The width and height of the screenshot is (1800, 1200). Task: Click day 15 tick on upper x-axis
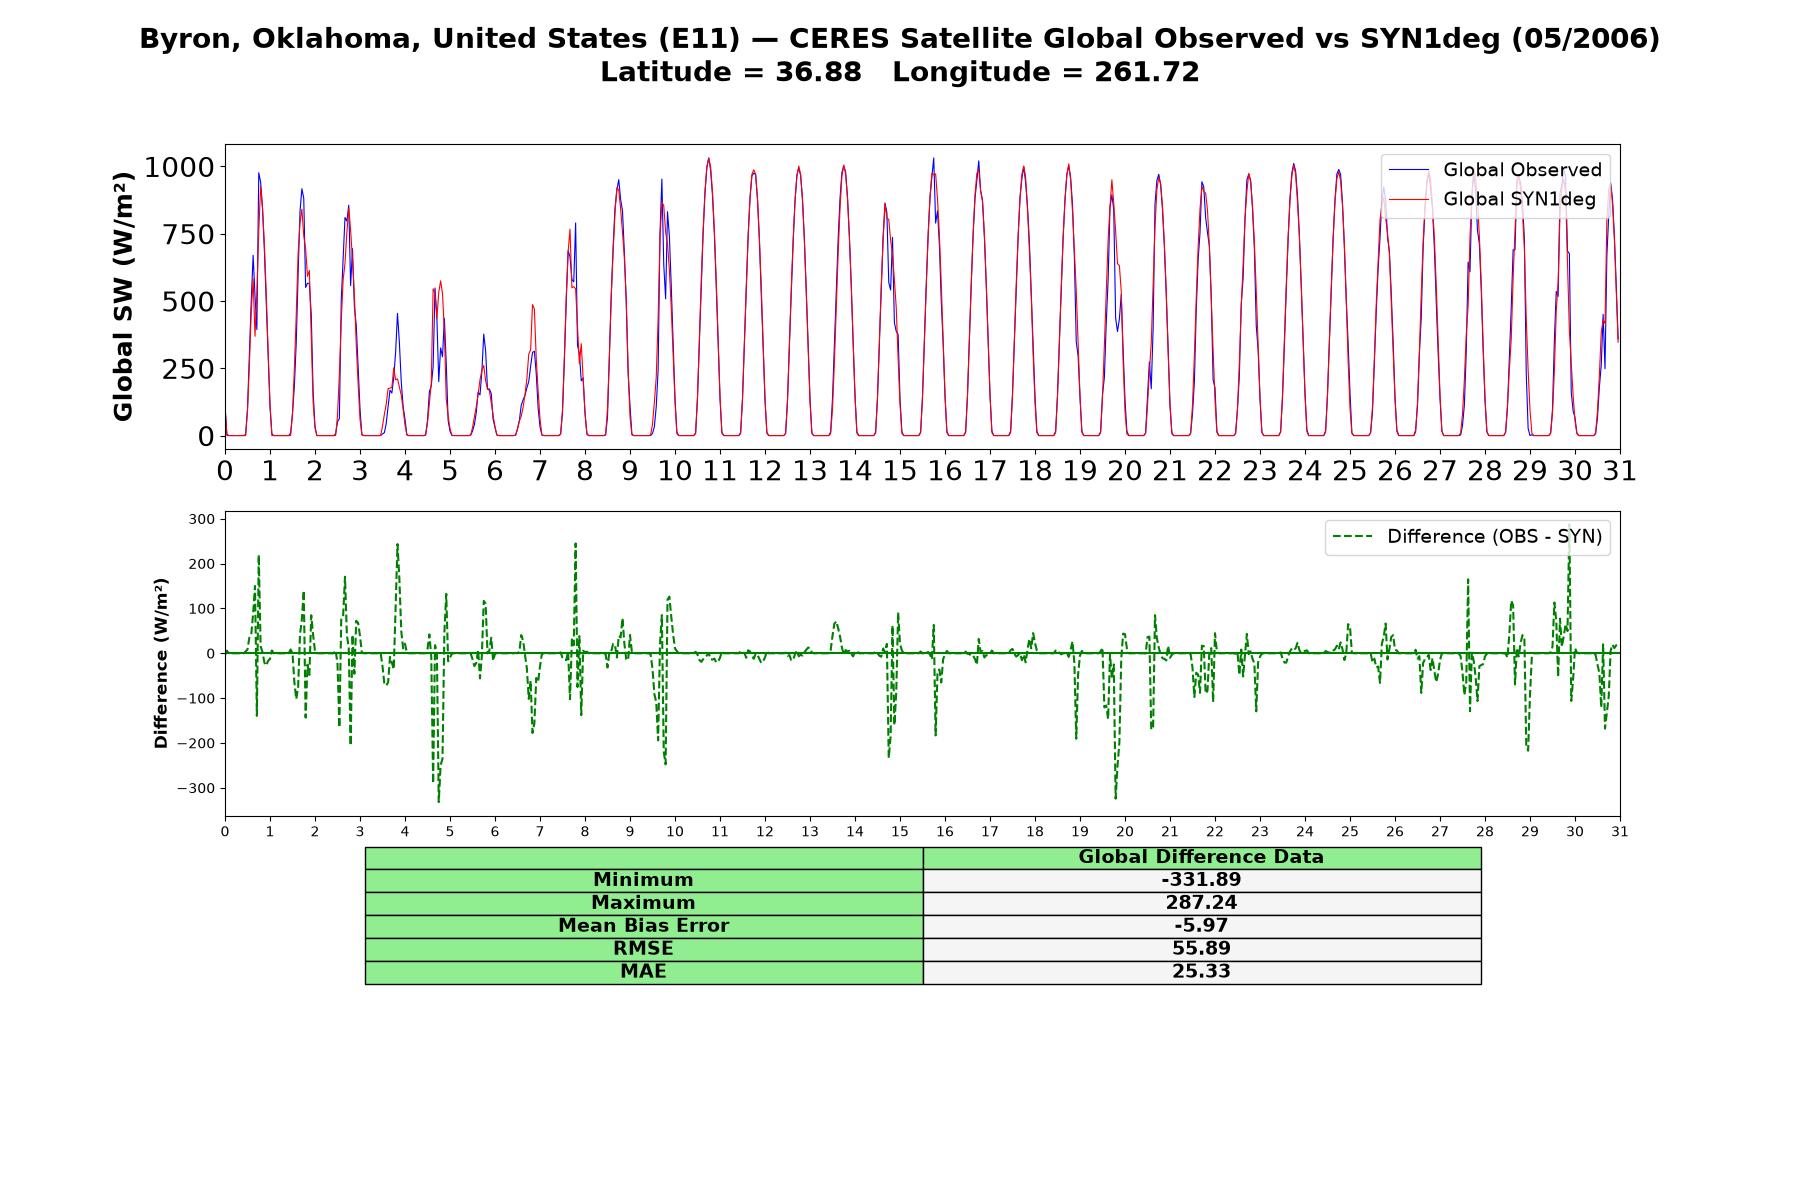pyautogui.click(x=900, y=470)
